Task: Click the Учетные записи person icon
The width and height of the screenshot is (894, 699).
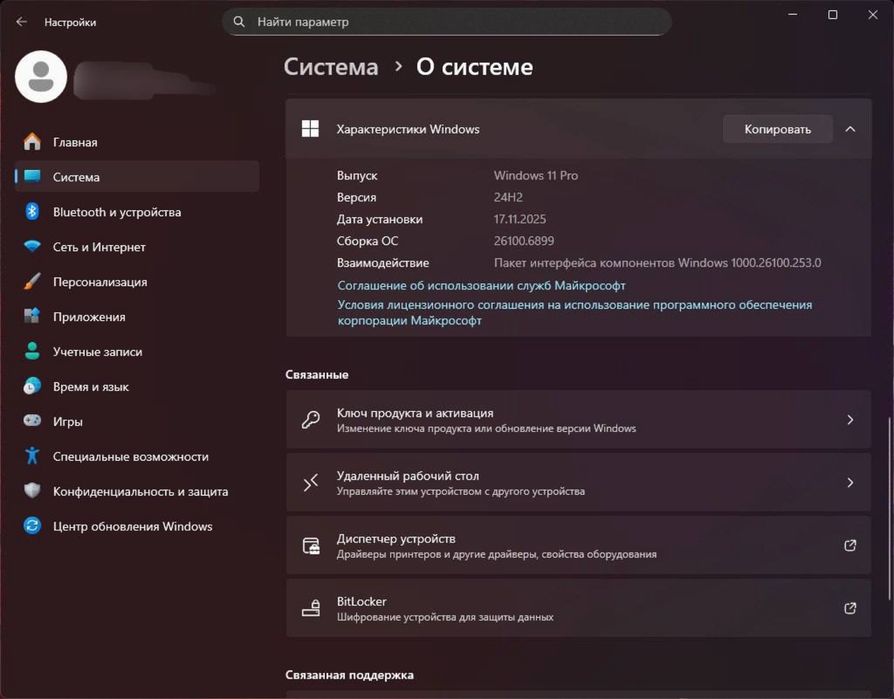Action: 32,351
